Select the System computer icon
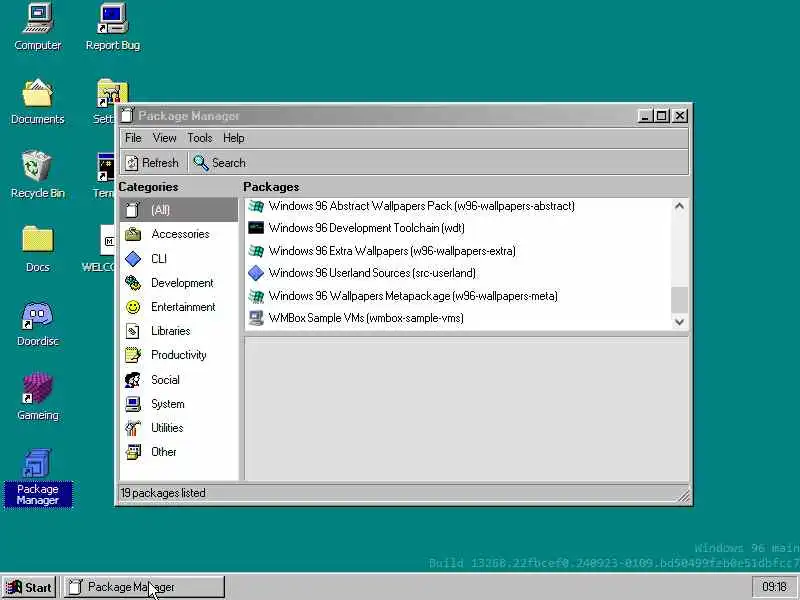The height and width of the screenshot is (600, 800). (133, 404)
